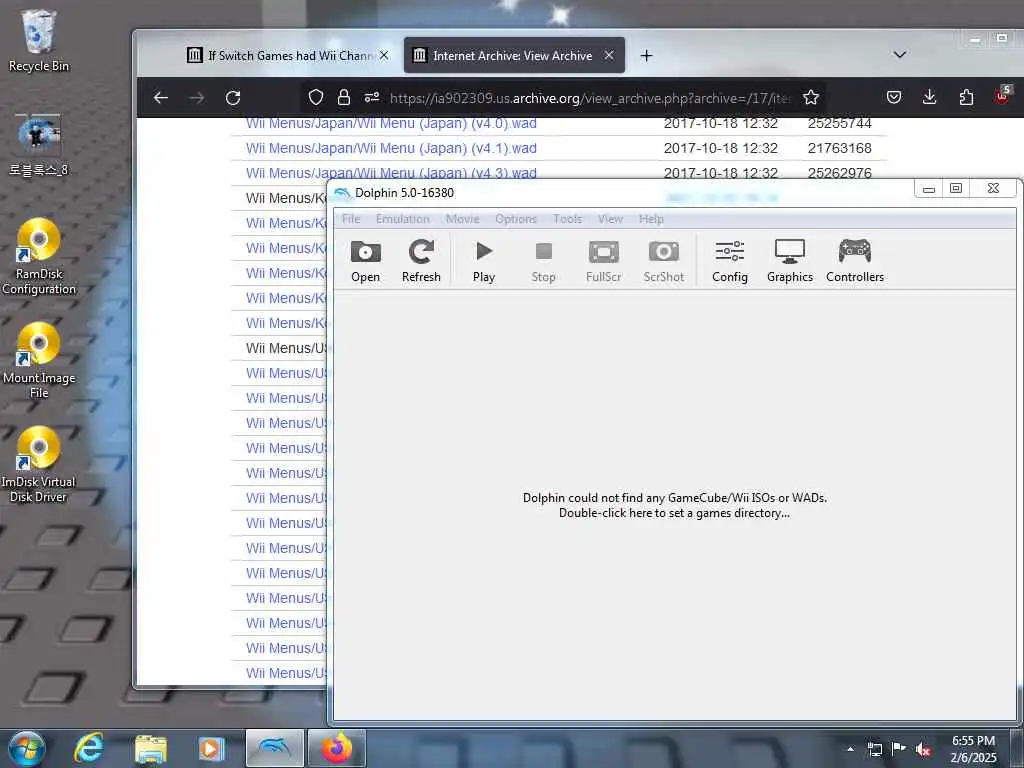Close the Internet Archive: View Archive tab
The image size is (1024, 768).
[x=609, y=56]
